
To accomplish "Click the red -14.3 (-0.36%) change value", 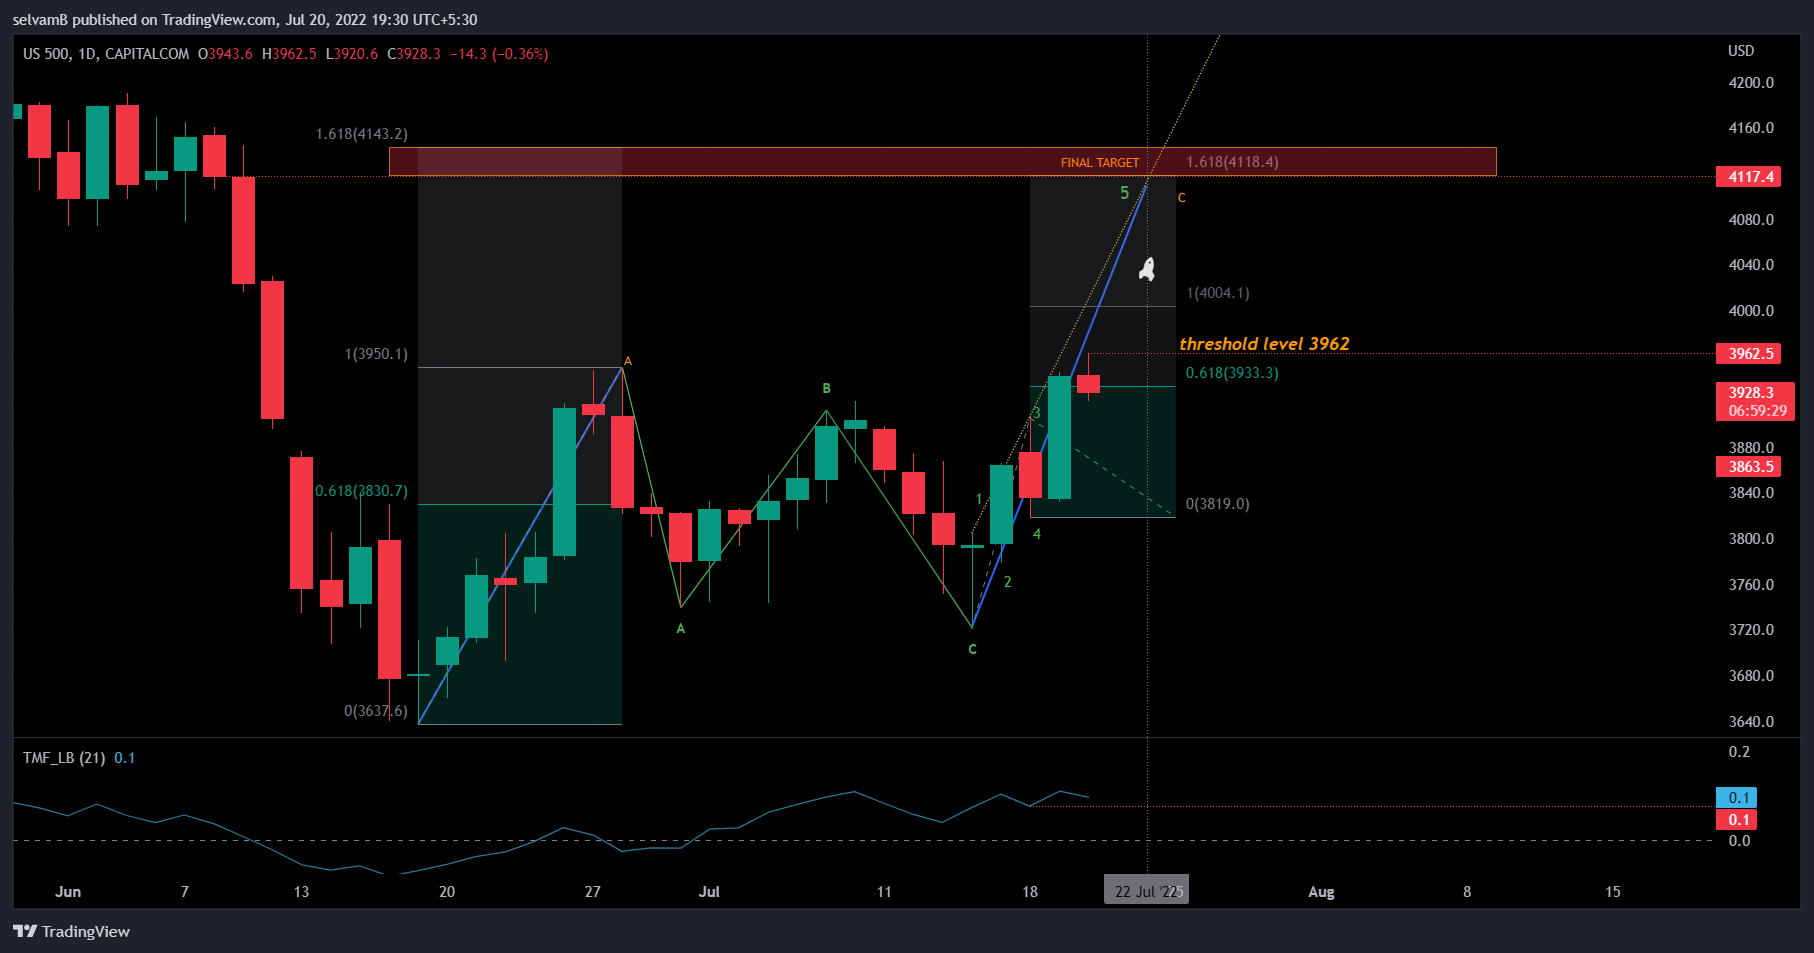I will [x=499, y=54].
